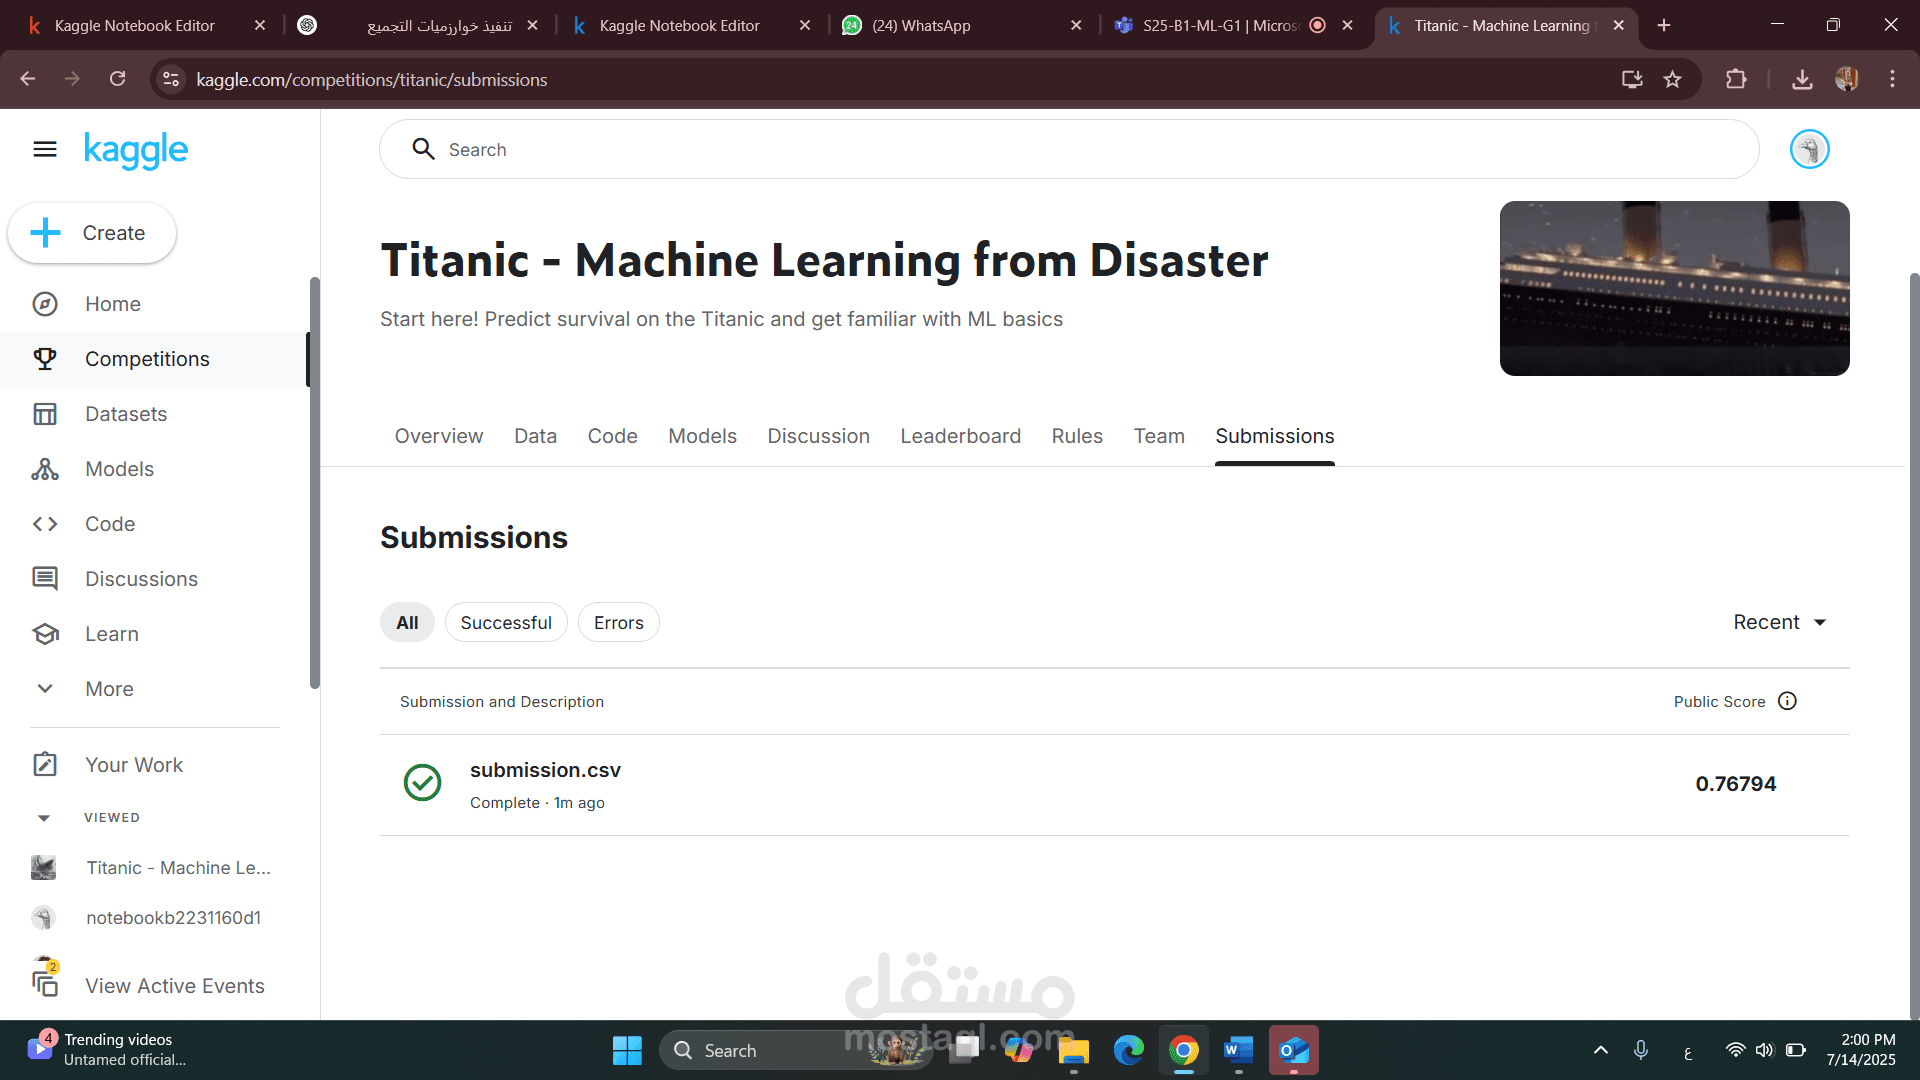Open a new browser tab
The height and width of the screenshot is (1080, 1920).
1664,26
